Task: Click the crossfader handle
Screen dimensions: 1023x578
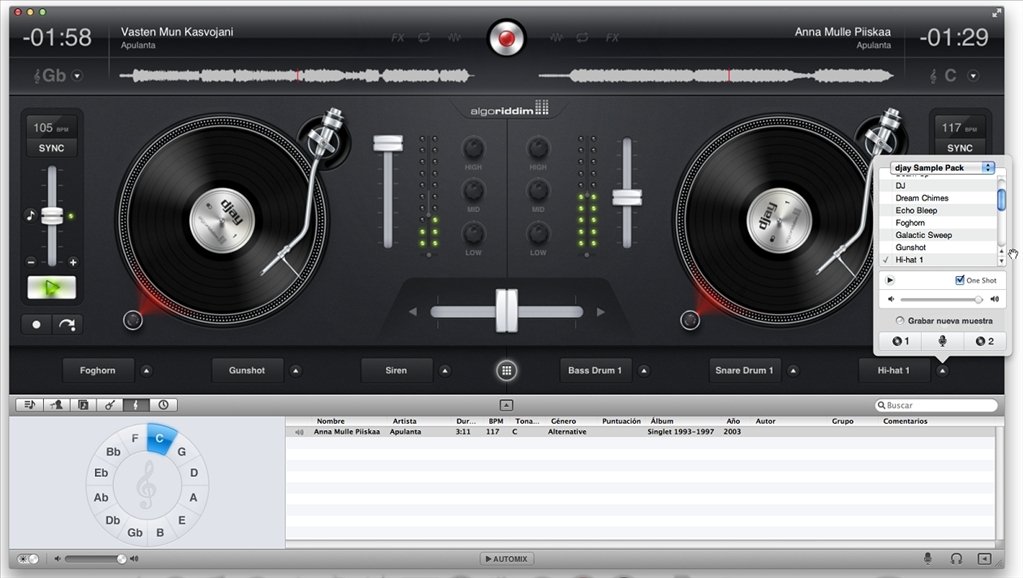Action: tap(506, 311)
